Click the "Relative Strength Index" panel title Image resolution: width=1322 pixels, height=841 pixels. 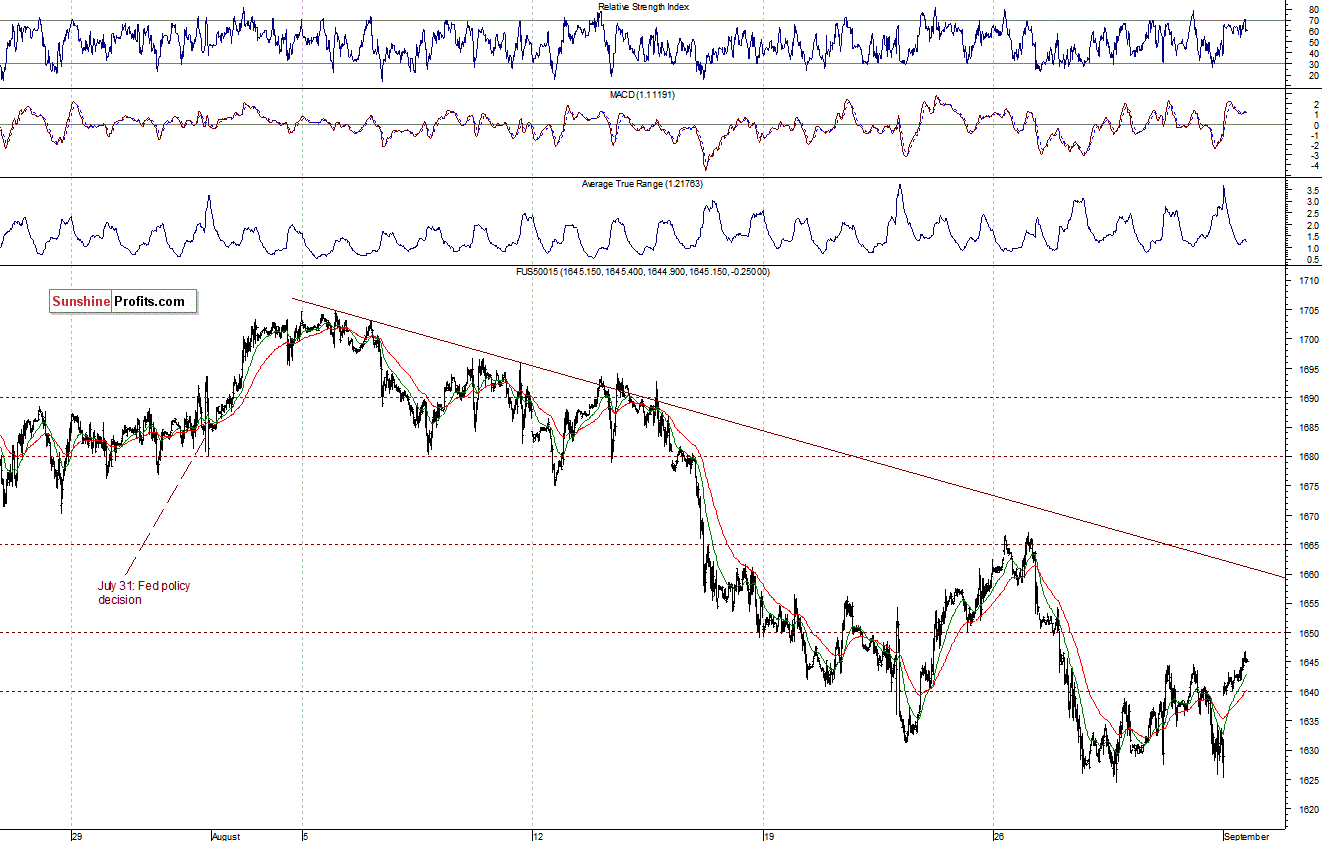643,6
